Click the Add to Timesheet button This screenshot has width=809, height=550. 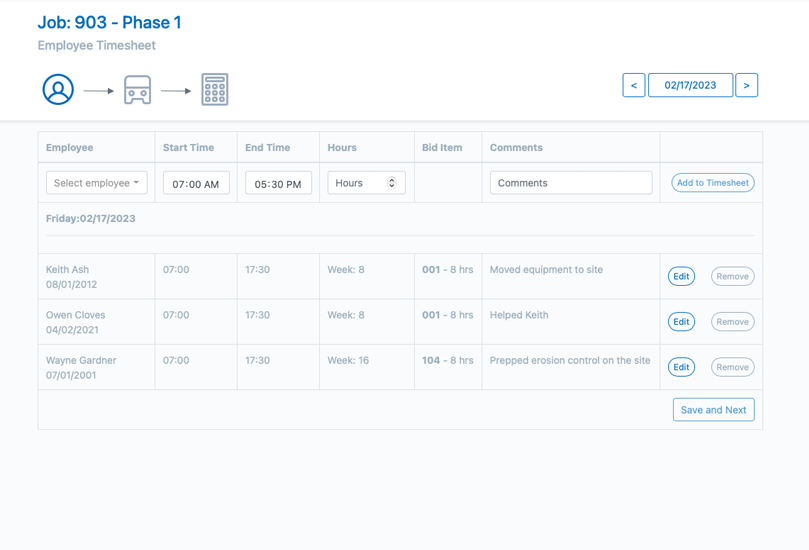point(713,183)
